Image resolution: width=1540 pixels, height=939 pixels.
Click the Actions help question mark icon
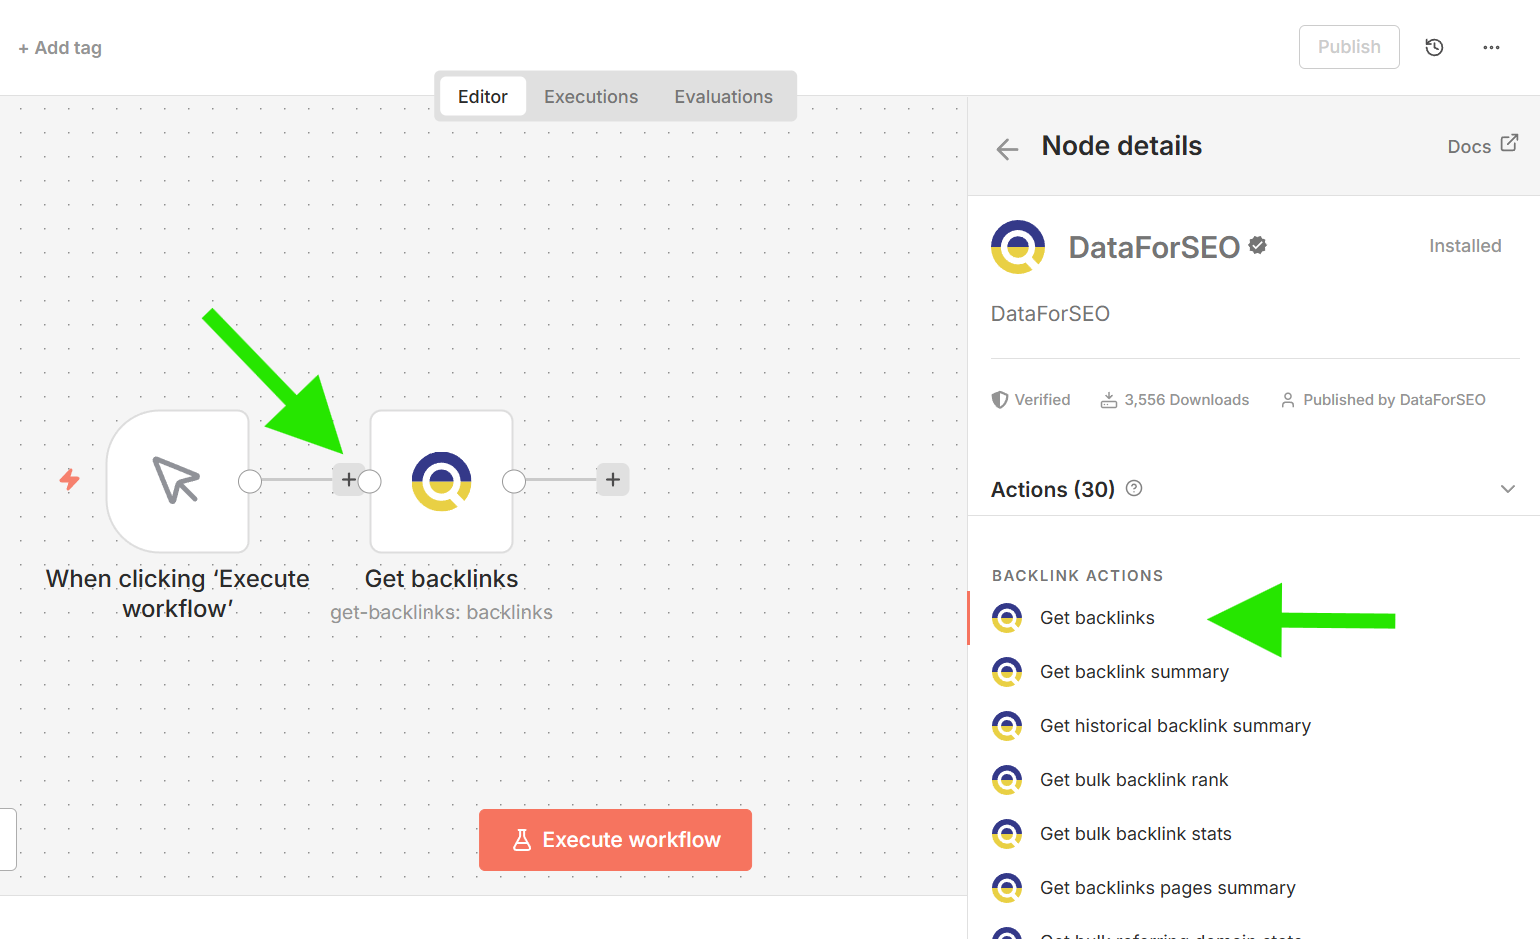1134,489
